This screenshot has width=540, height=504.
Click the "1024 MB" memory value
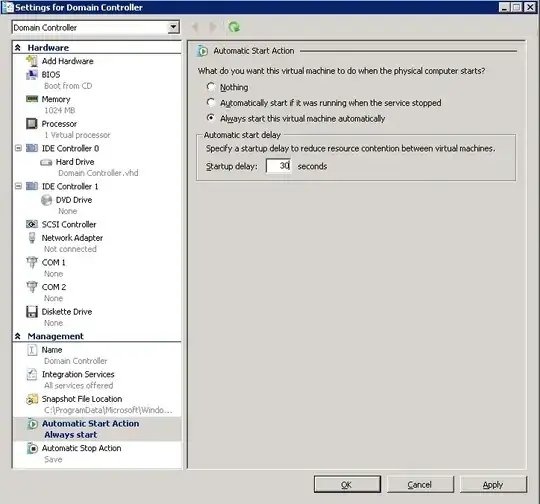[60, 110]
